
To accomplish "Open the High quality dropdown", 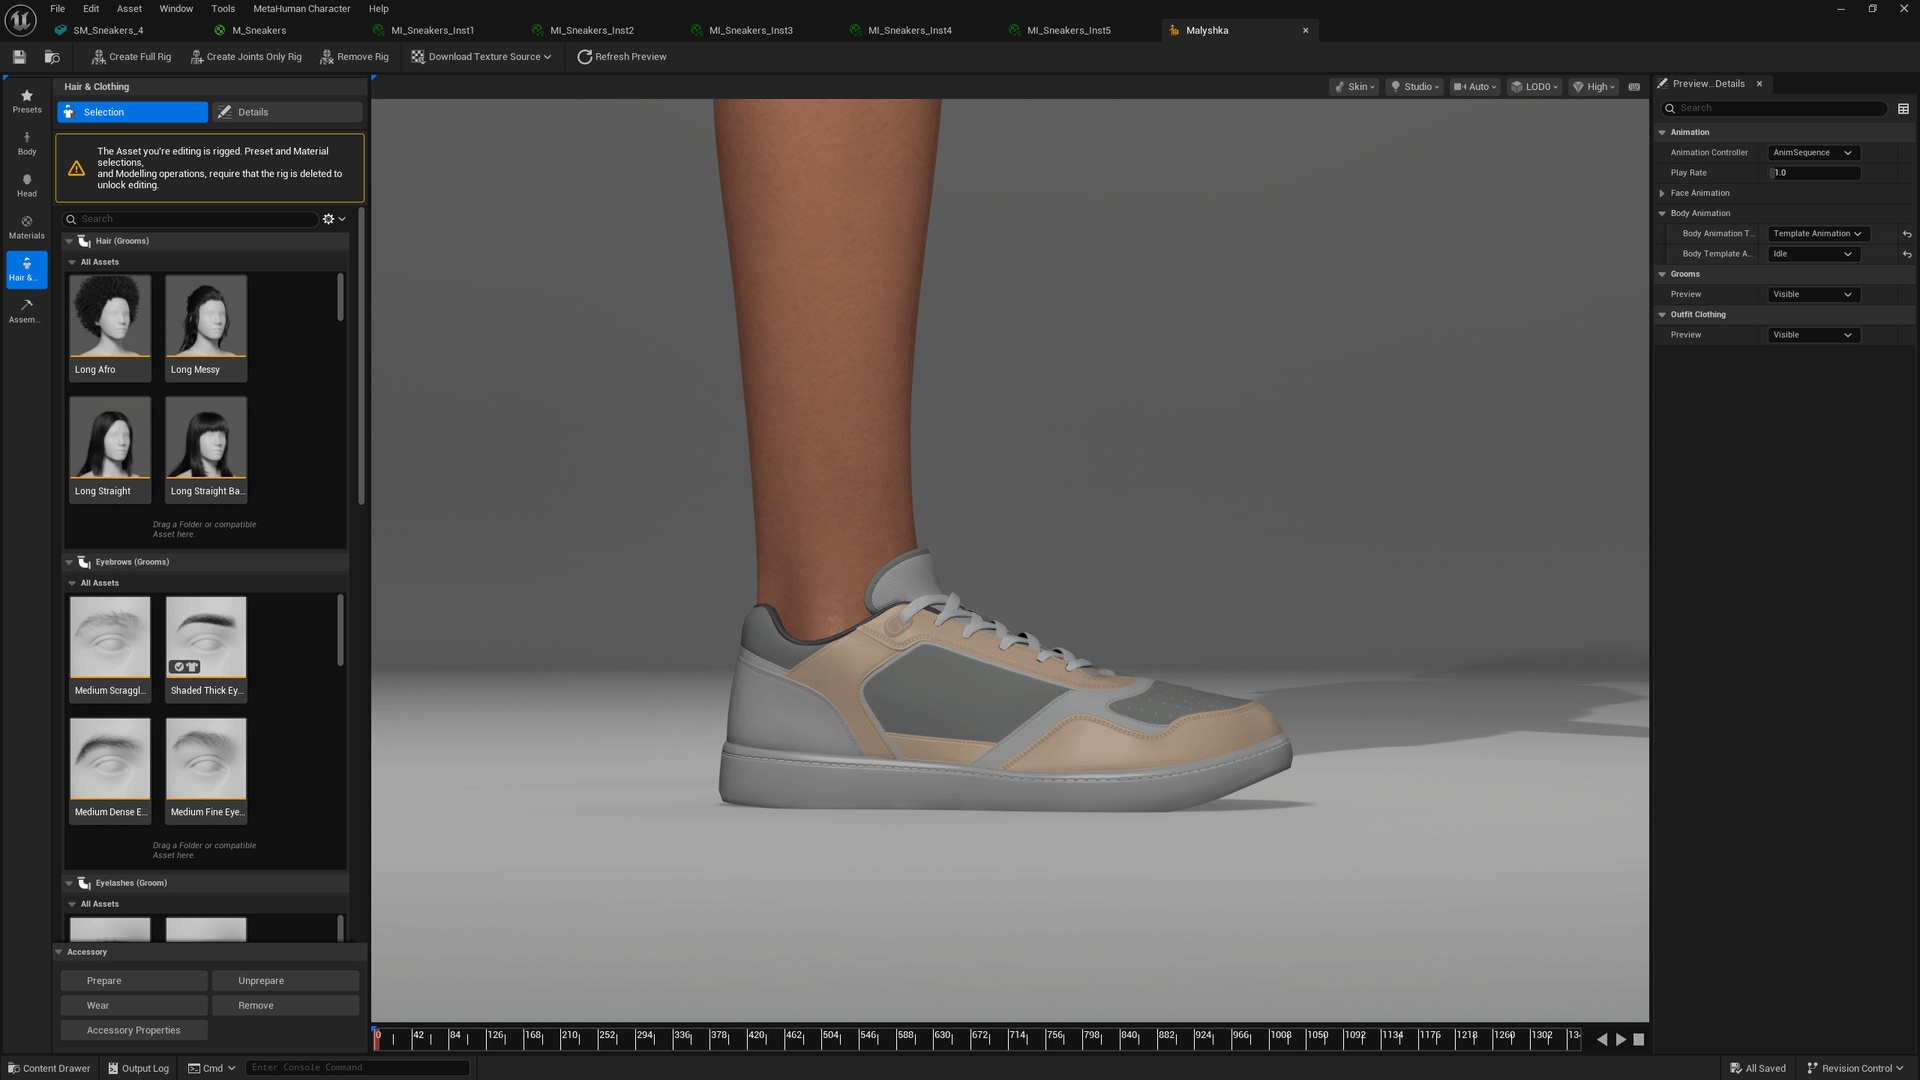I will click(1593, 87).
